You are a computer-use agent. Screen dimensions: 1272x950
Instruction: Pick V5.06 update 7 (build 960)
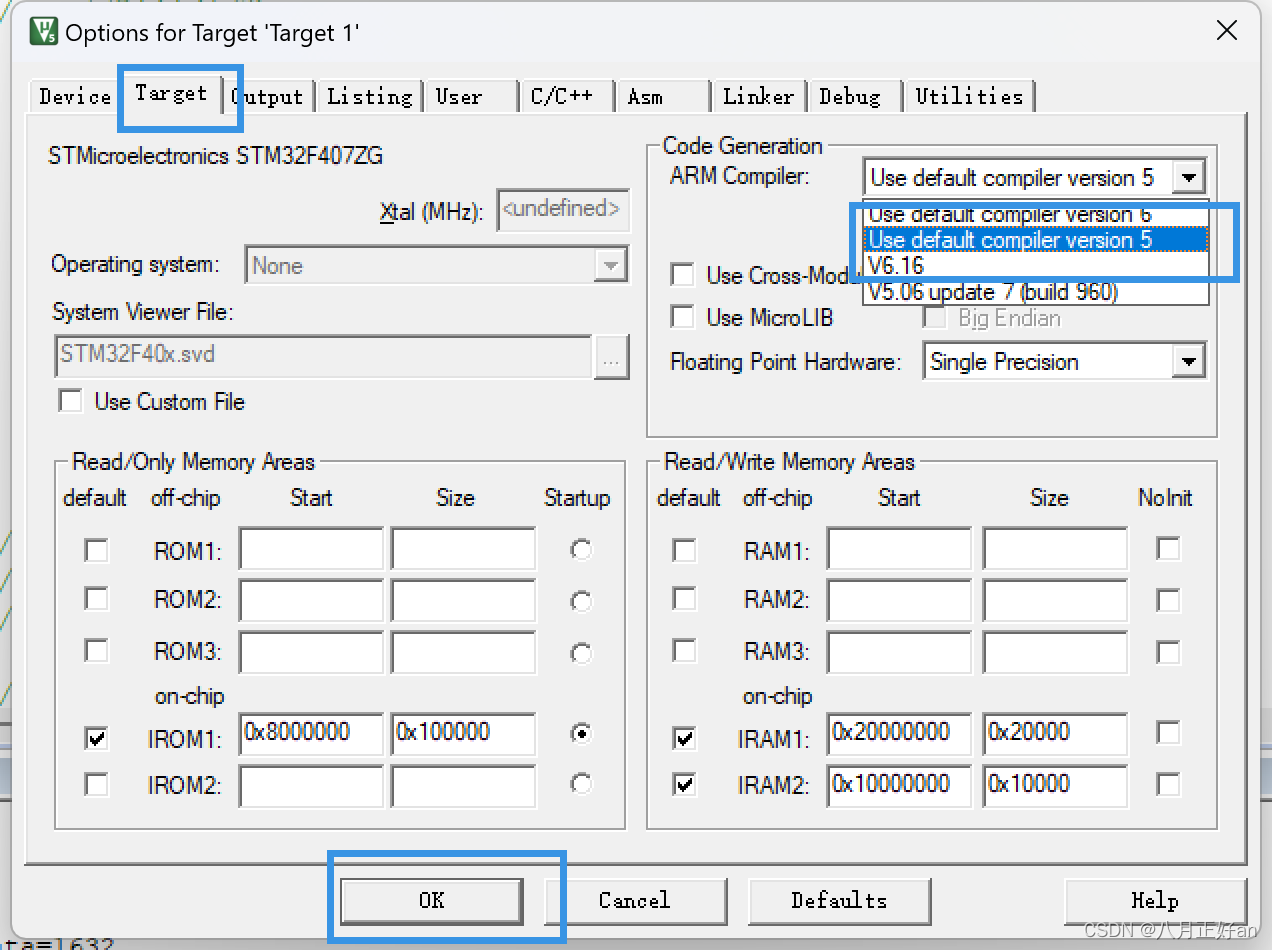1035,292
